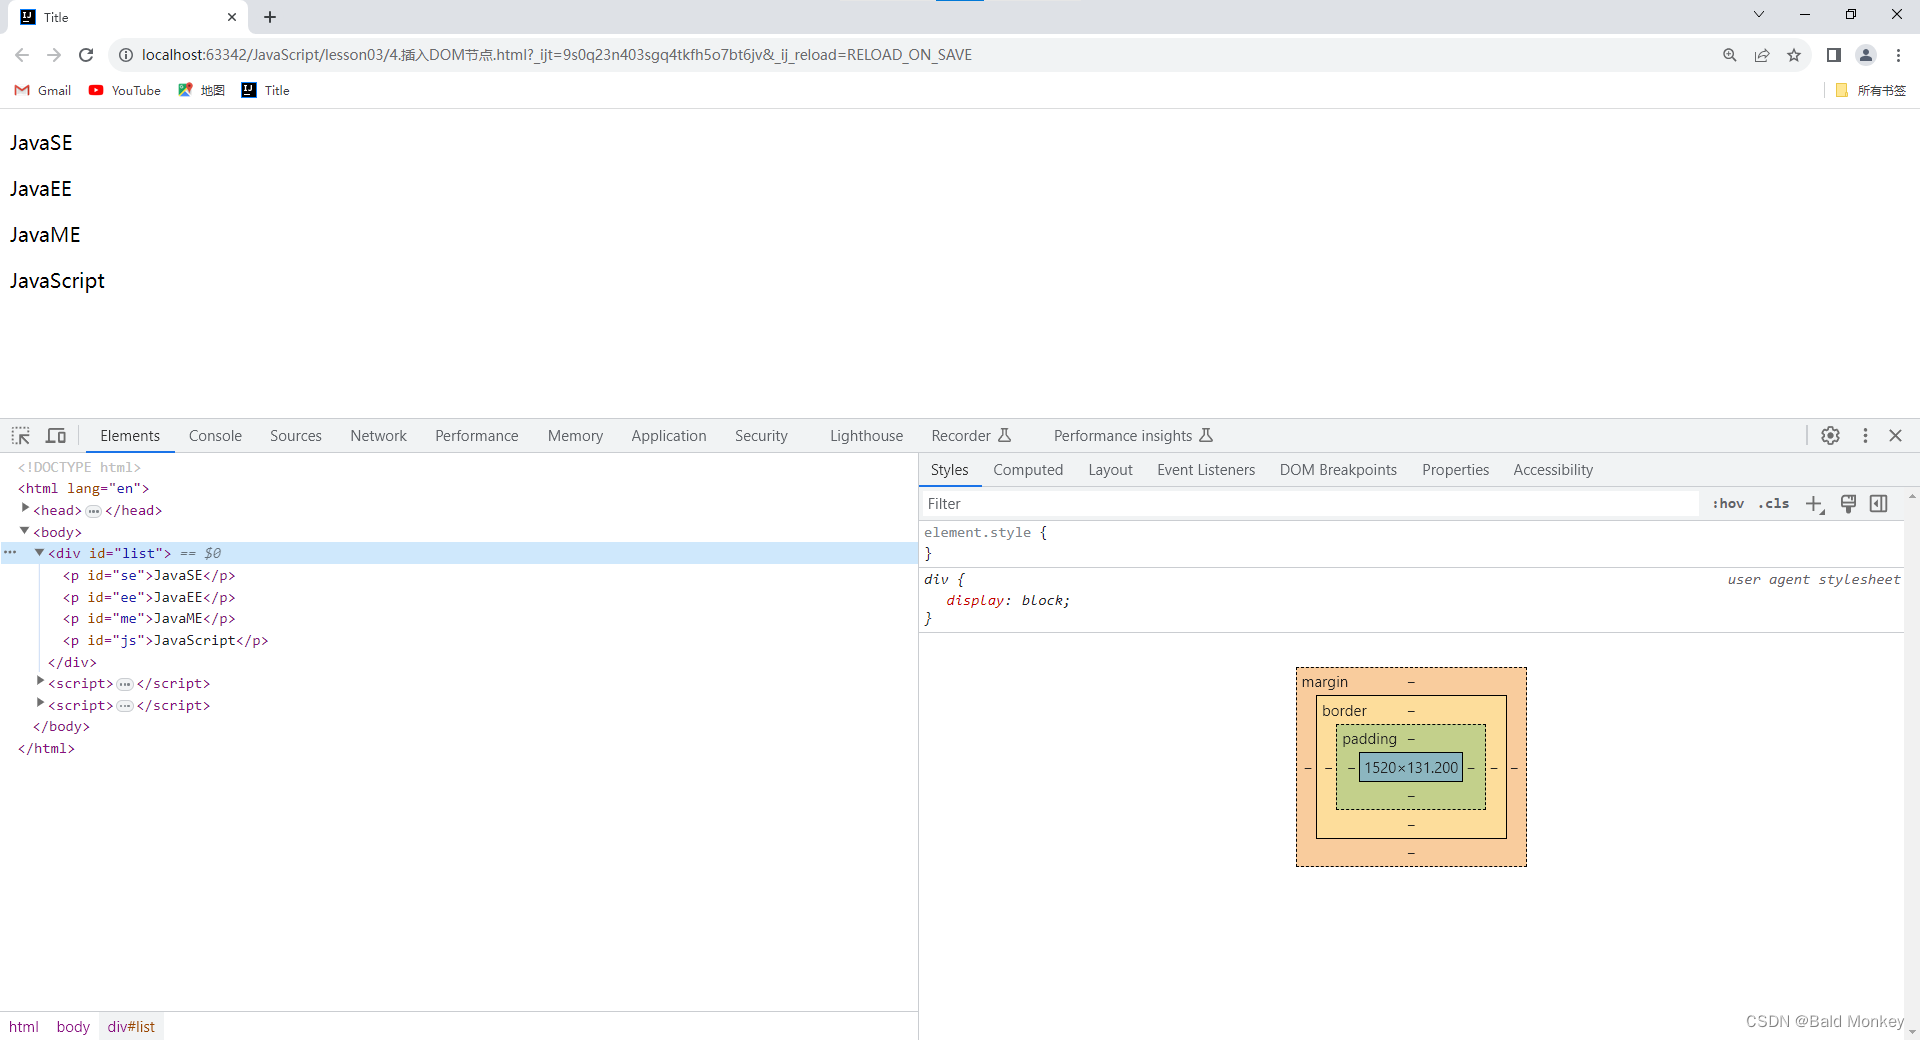Click the body breadcrumb
This screenshot has width=1920, height=1040.
click(73, 1027)
